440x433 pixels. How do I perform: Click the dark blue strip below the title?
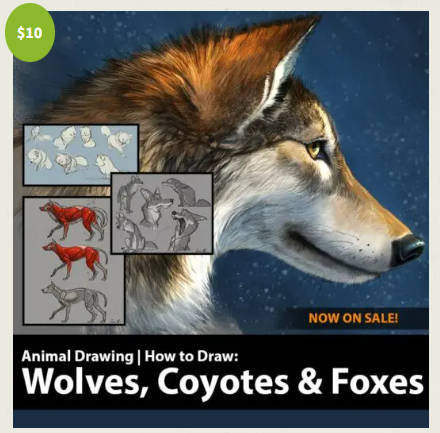point(221,419)
